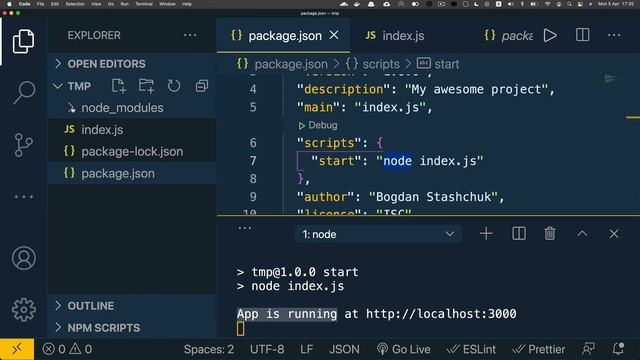The height and width of the screenshot is (360, 640).
Task: Click the ESLint status bar item
Action: pyautogui.click(x=471, y=349)
